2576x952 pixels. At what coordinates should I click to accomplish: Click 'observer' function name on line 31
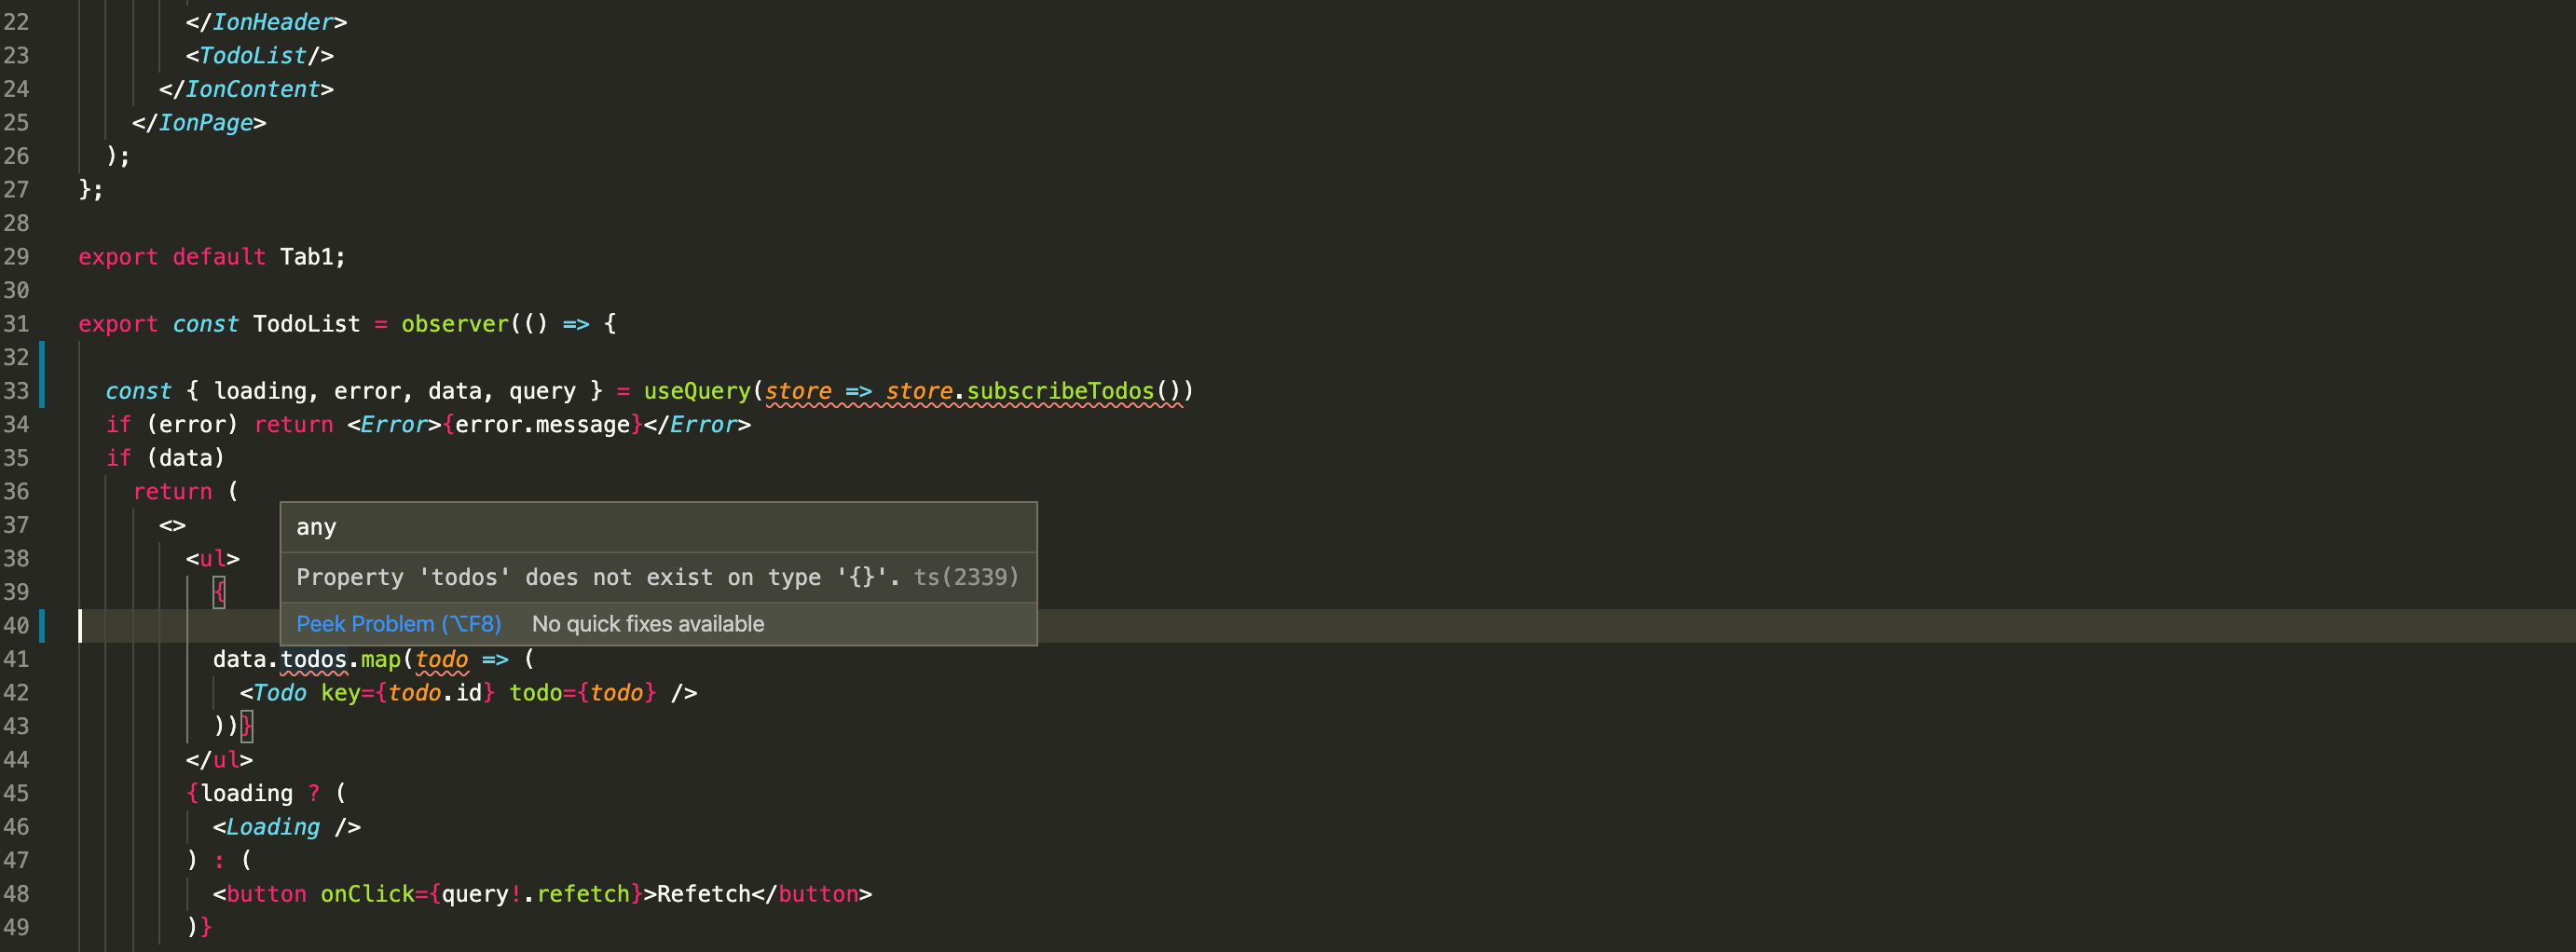(455, 324)
